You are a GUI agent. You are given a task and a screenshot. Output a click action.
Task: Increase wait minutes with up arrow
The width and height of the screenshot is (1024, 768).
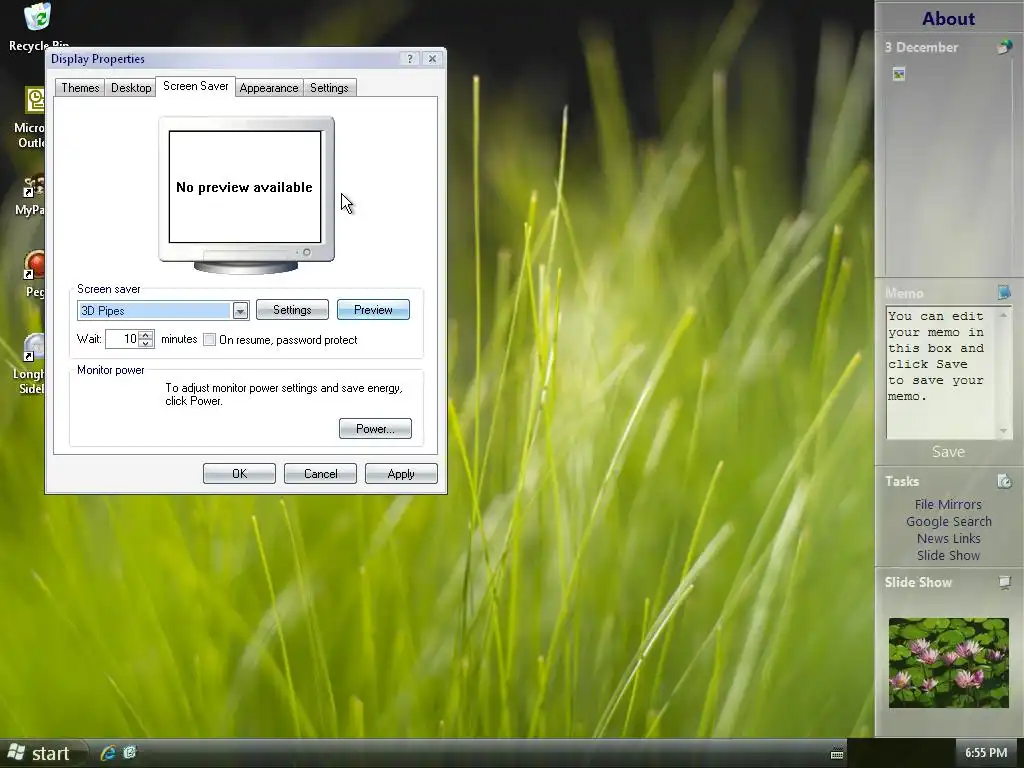point(146,335)
